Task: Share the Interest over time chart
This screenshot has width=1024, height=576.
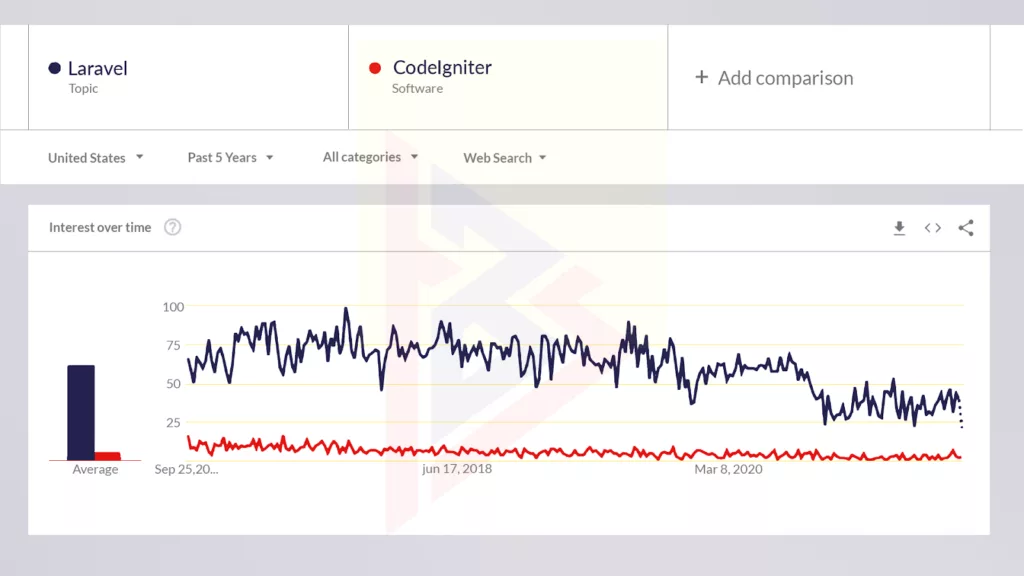Action: click(966, 228)
